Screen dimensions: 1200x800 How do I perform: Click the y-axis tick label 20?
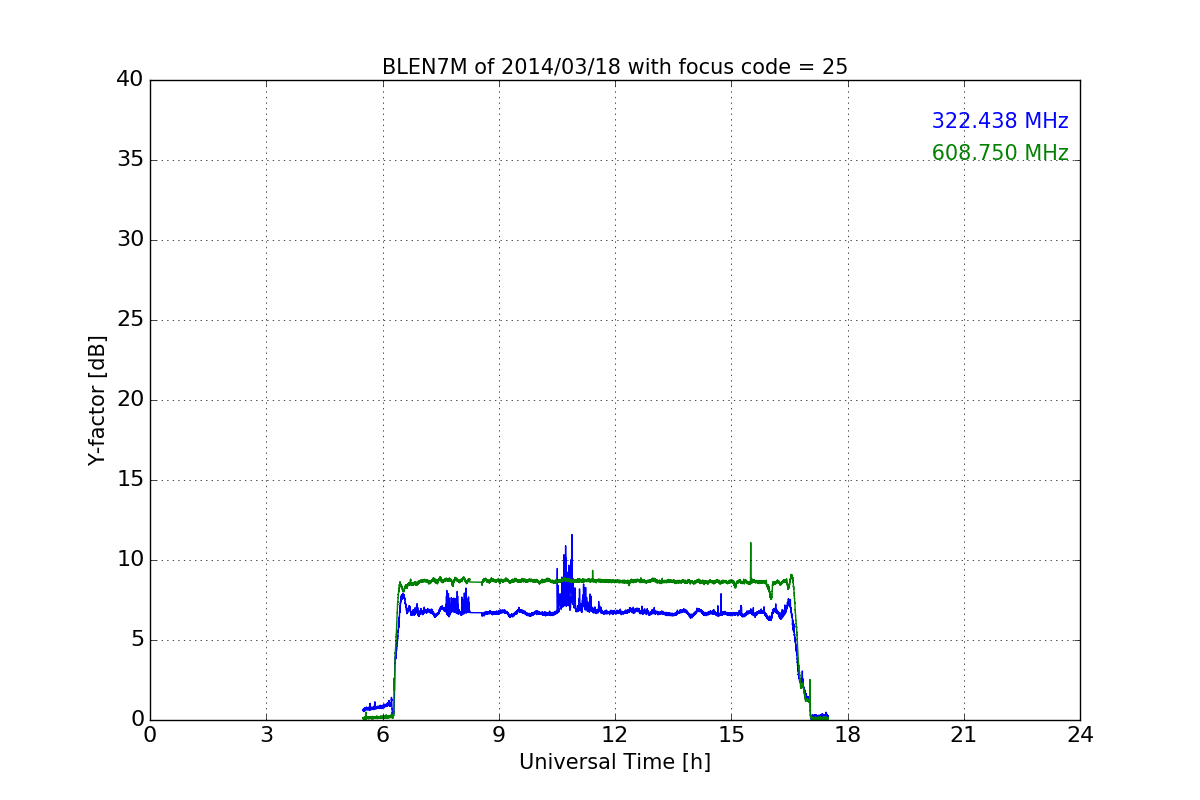pos(130,400)
